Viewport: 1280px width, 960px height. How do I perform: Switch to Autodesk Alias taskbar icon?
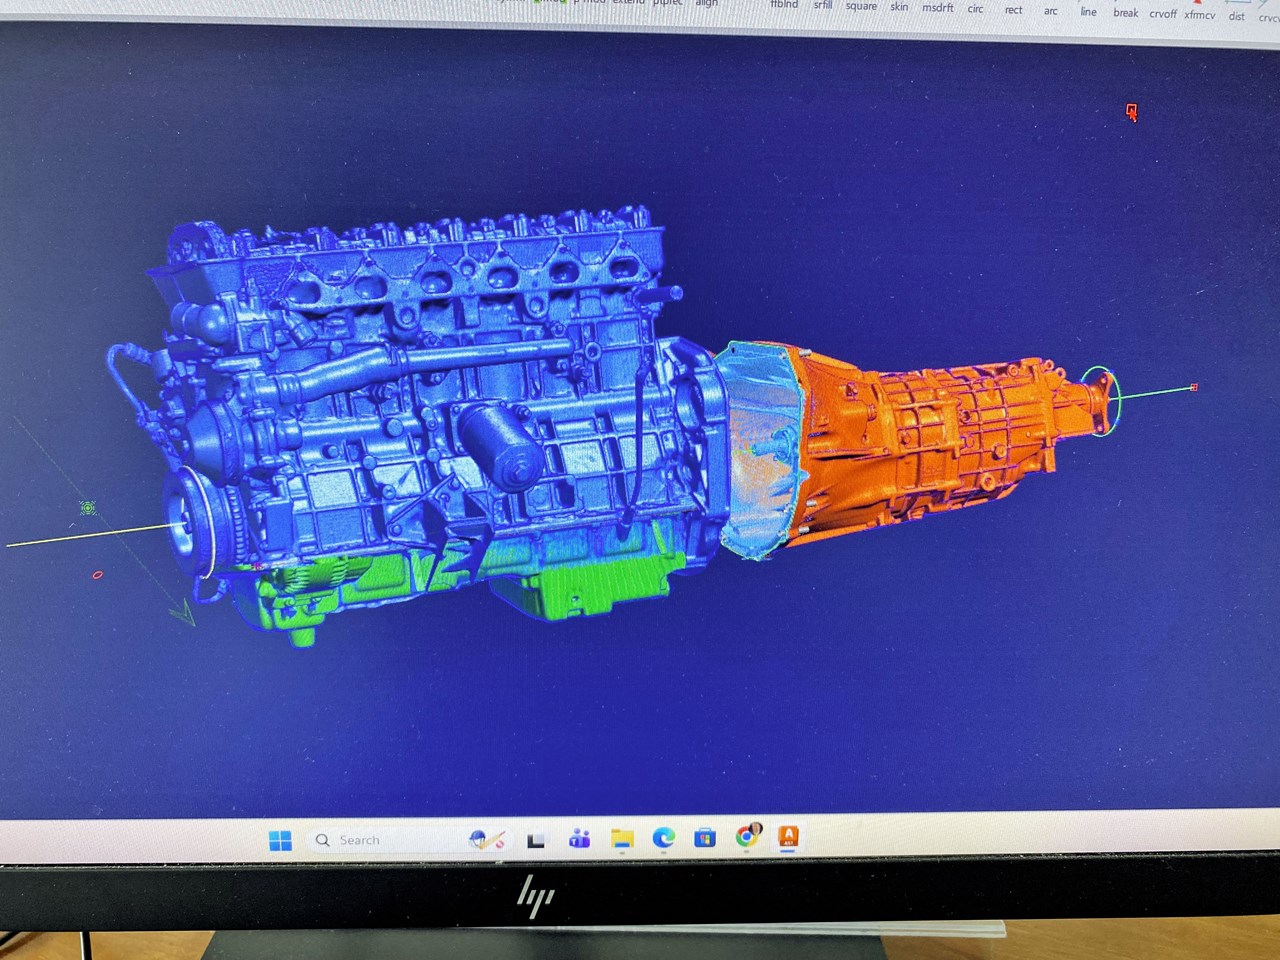788,836
